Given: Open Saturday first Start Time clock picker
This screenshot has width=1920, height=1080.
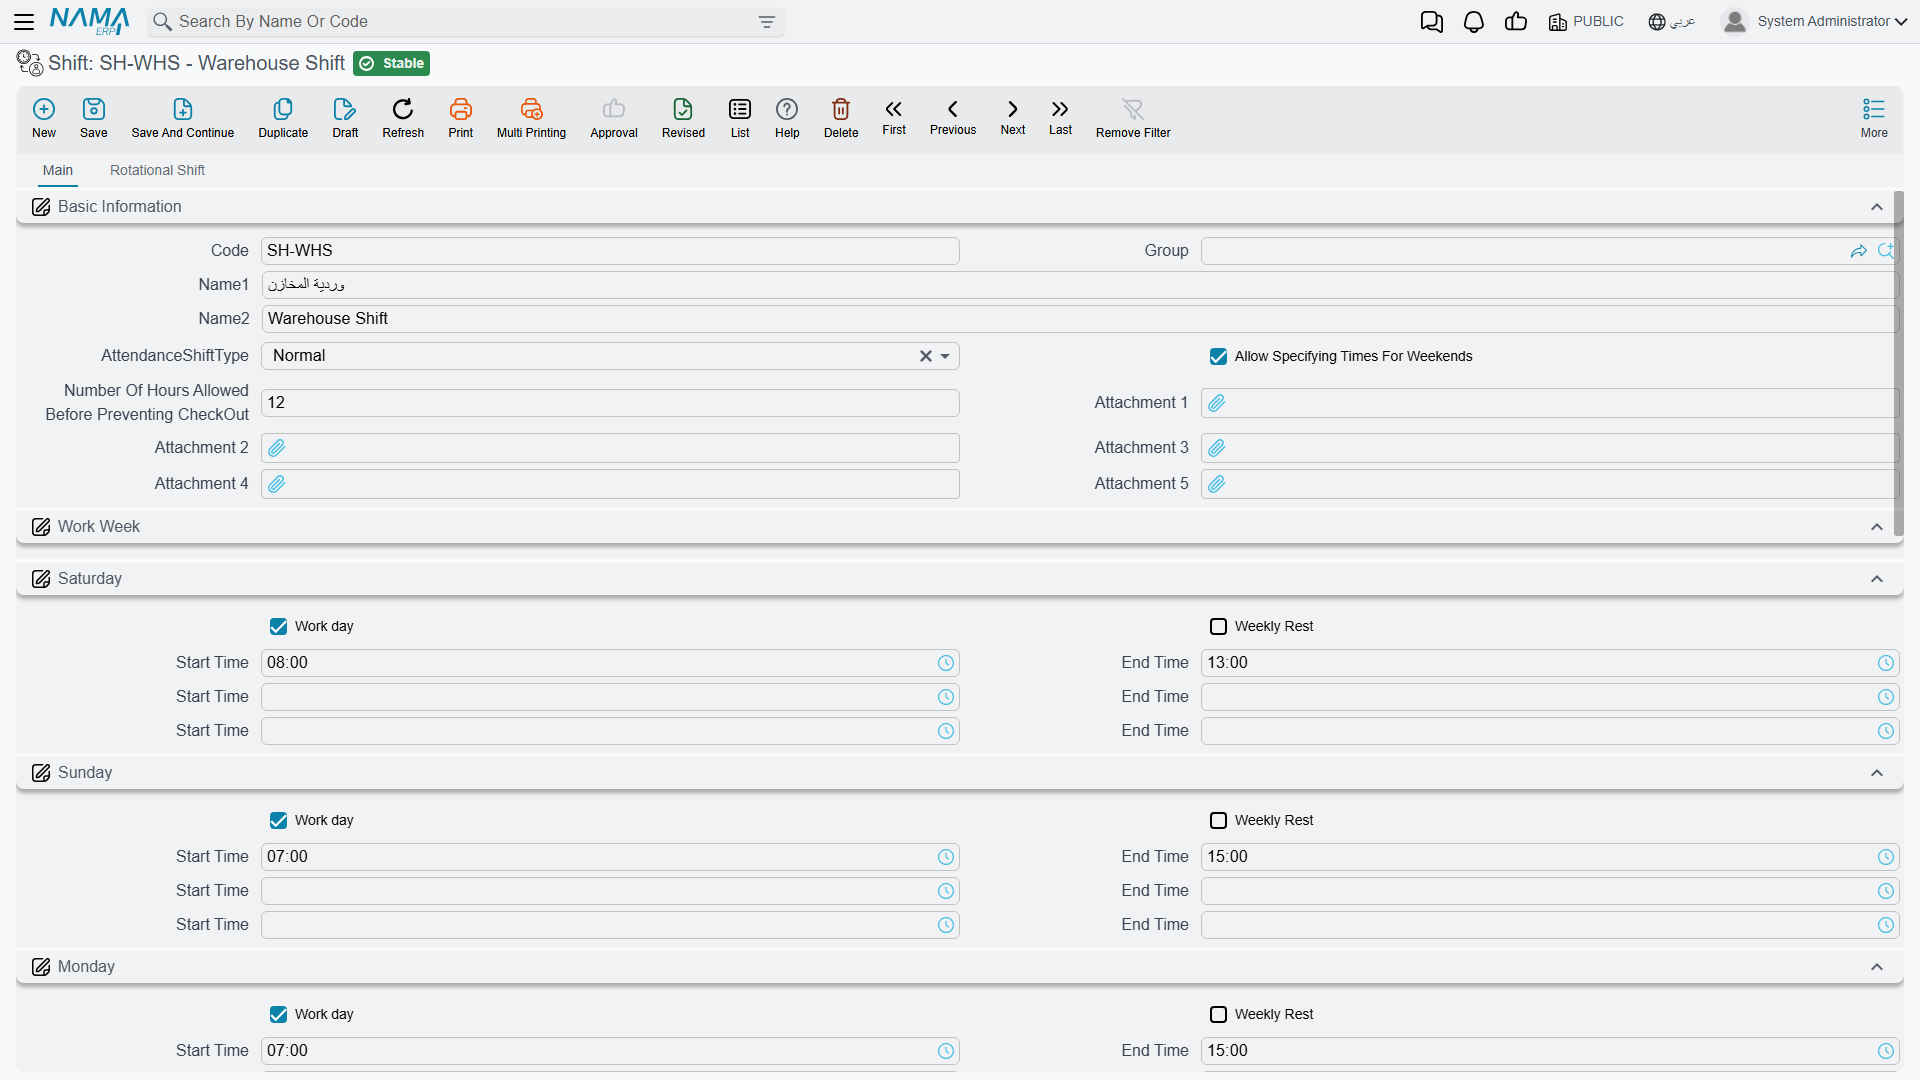Looking at the screenshot, I should point(946,663).
